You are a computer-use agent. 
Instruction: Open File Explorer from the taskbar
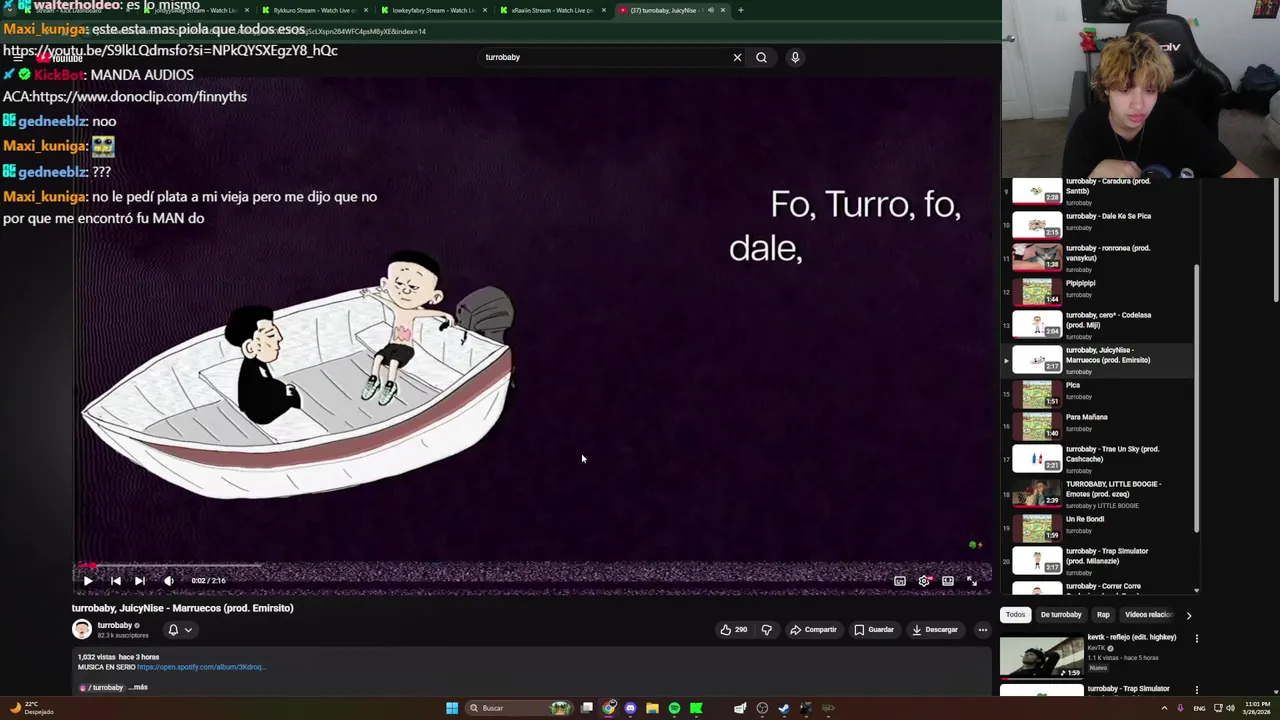point(652,708)
